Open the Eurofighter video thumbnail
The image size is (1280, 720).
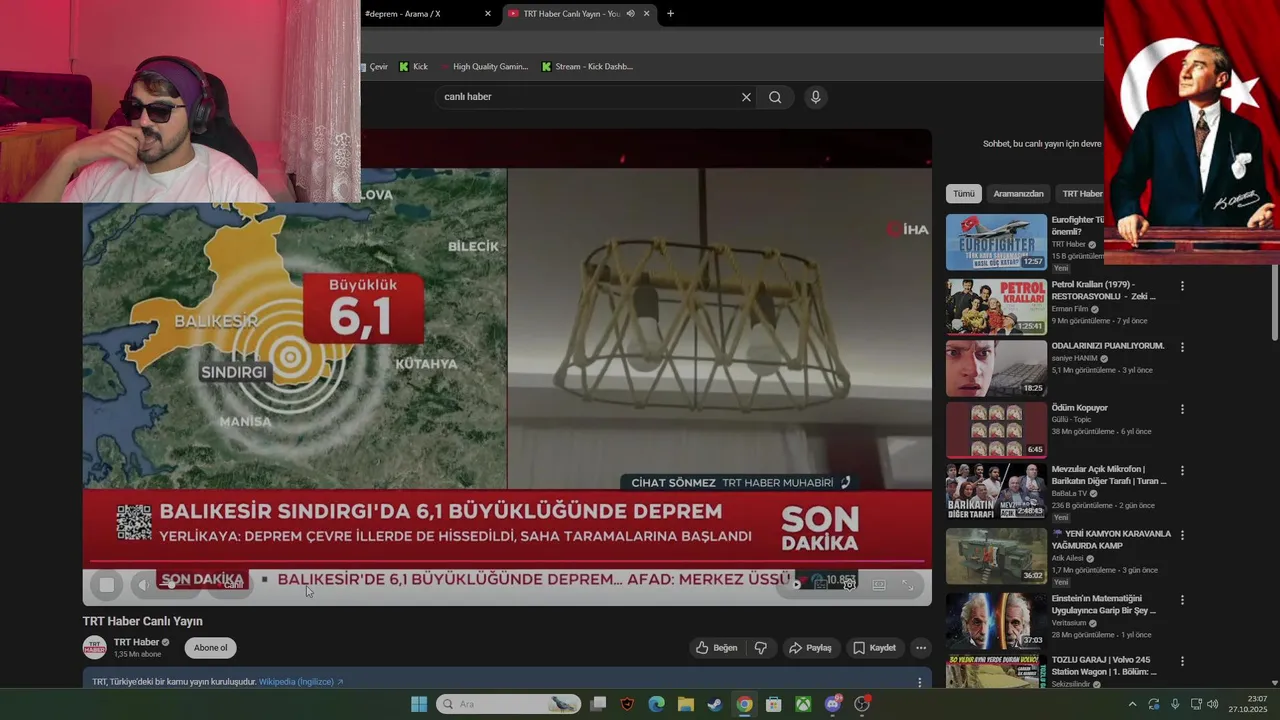click(996, 242)
